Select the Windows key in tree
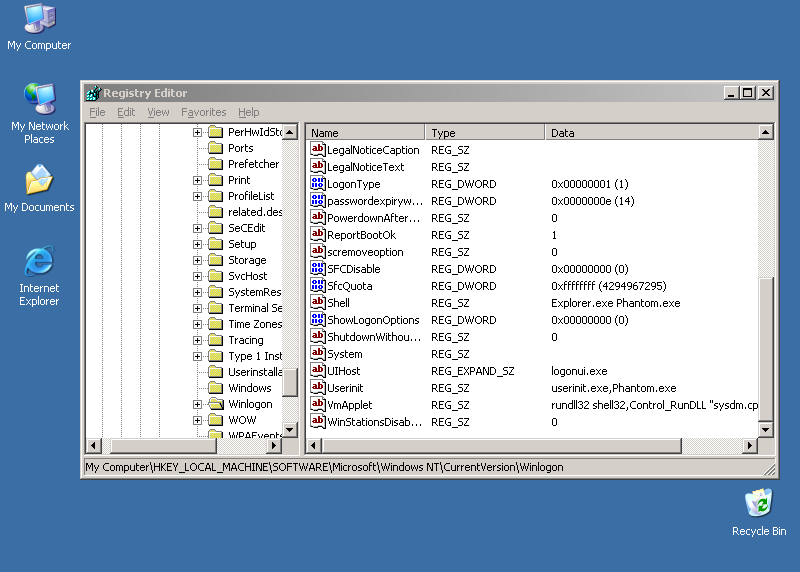800x572 pixels. (249, 388)
